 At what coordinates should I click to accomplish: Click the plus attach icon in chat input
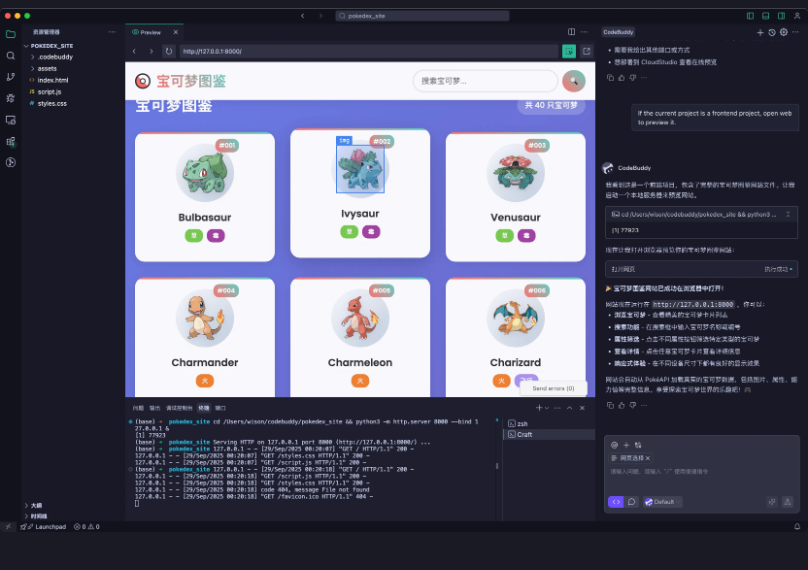pyautogui.click(x=626, y=445)
